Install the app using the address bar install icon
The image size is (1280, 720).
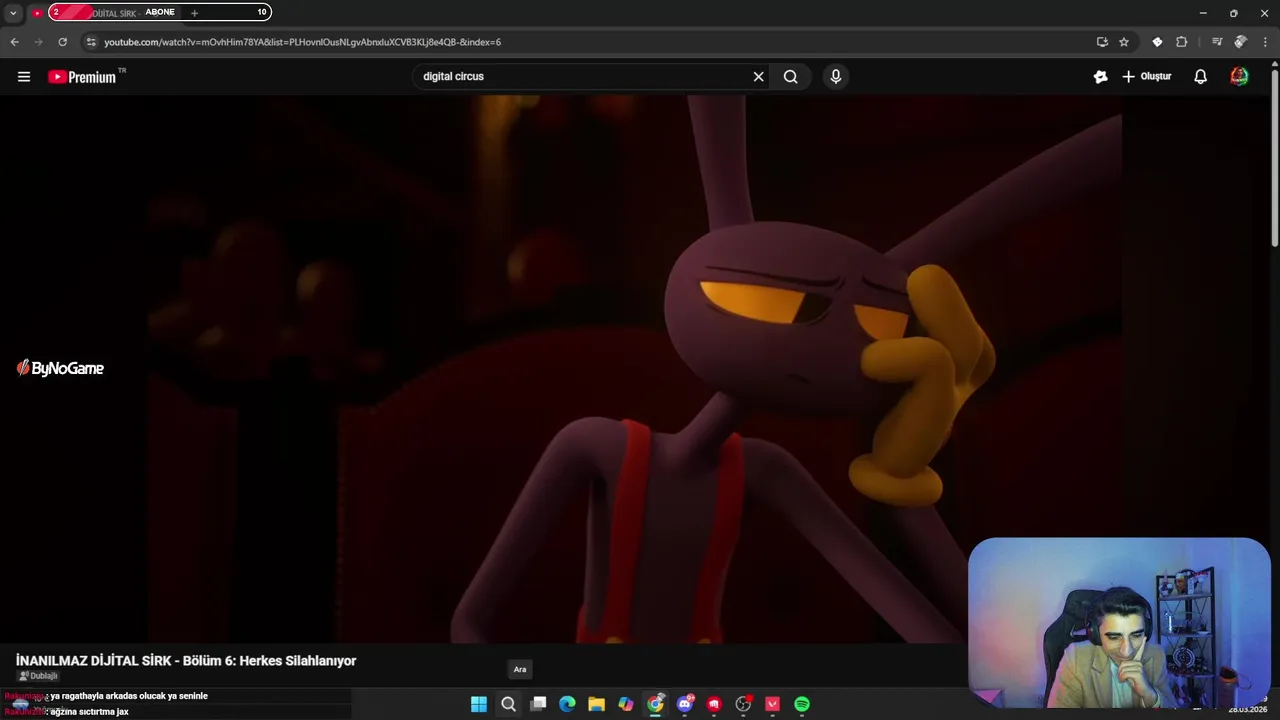coord(1102,42)
